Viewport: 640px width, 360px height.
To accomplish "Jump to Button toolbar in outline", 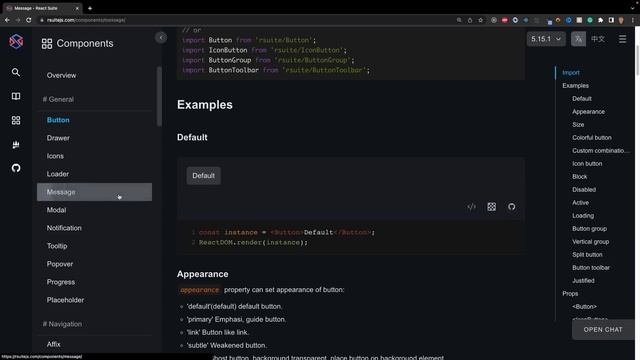I will 591,268.
